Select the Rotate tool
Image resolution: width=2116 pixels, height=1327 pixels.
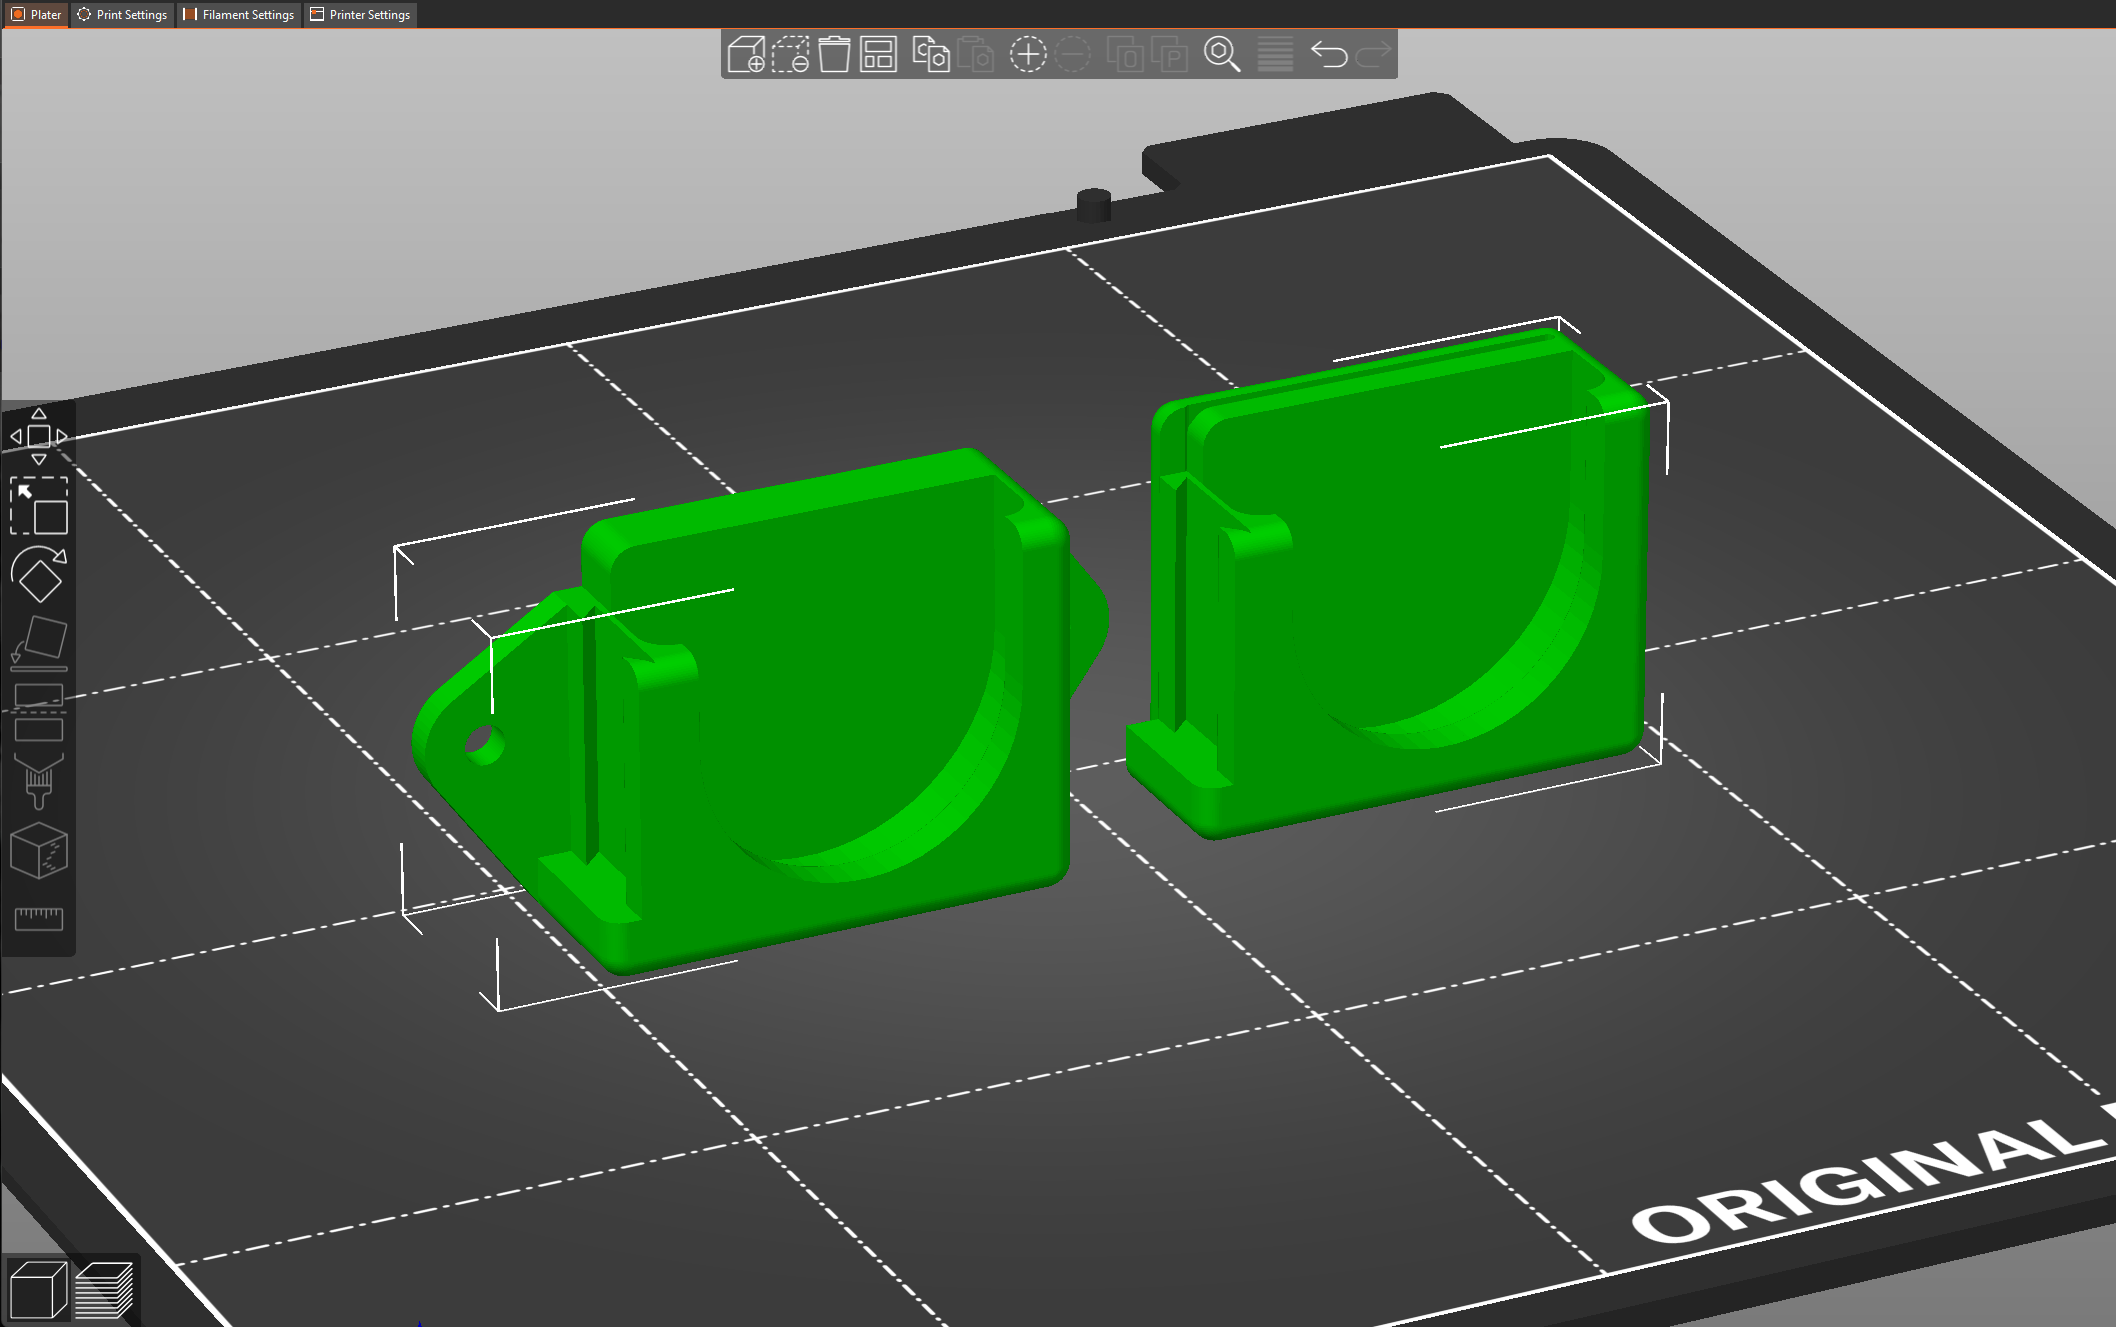point(39,574)
